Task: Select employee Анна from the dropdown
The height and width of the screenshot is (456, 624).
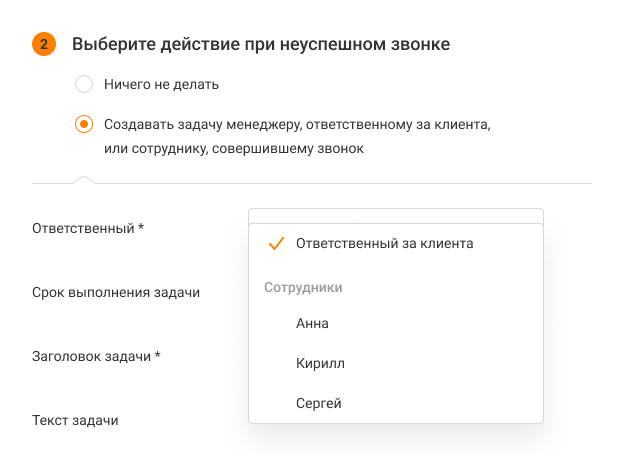Action: tap(312, 324)
